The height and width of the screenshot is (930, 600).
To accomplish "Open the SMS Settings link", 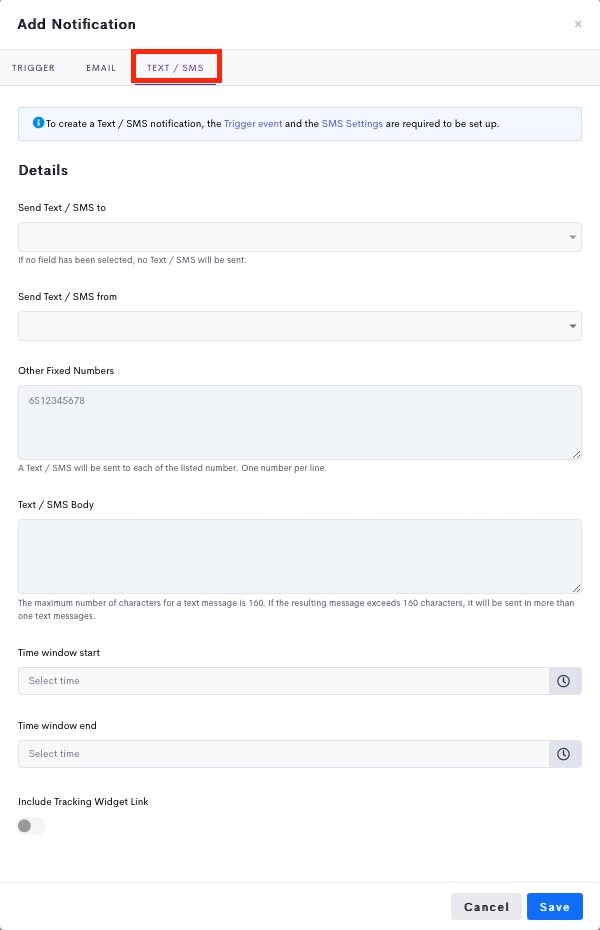I will pos(352,124).
